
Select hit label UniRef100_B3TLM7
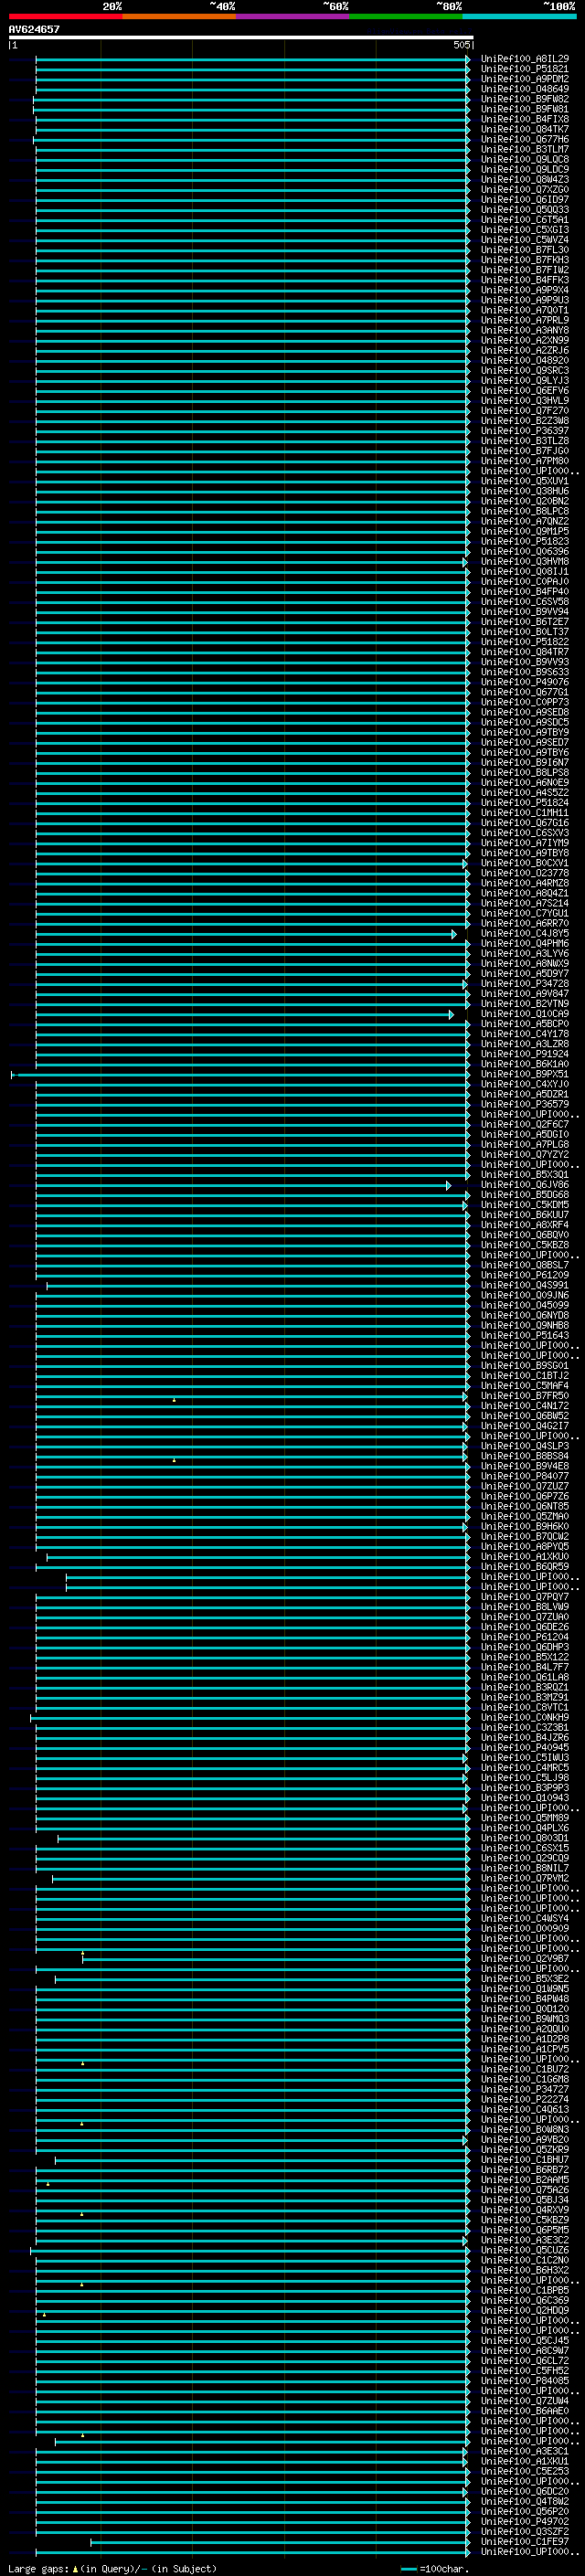tap(525, 149)
